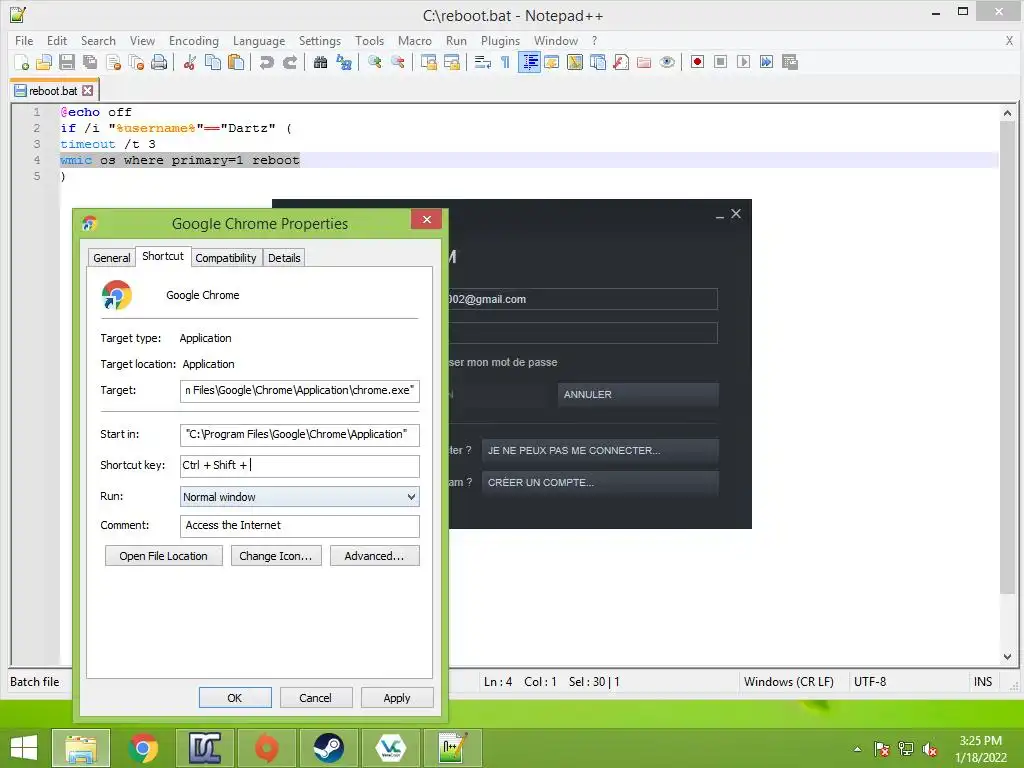Viewport: 1024px width, 768px height.
Task: Expand the Run dropdown showing Normal window
Action: (x=300, y=497)
